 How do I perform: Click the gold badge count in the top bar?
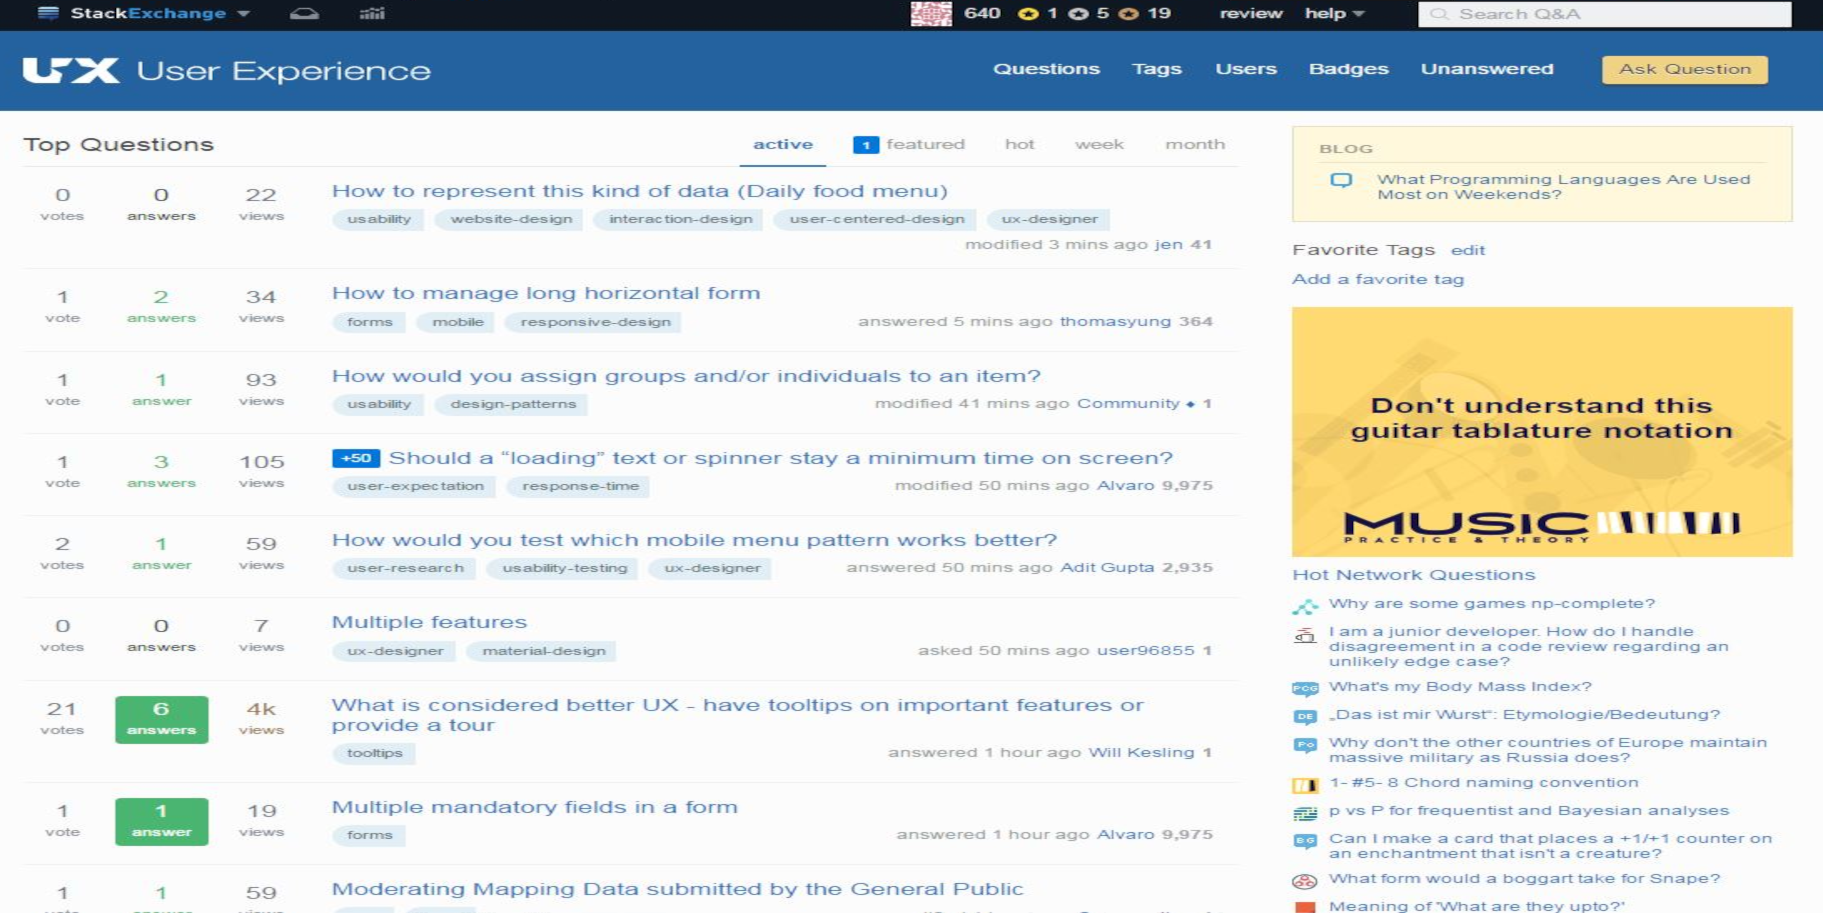click(x=1038, y=13)
